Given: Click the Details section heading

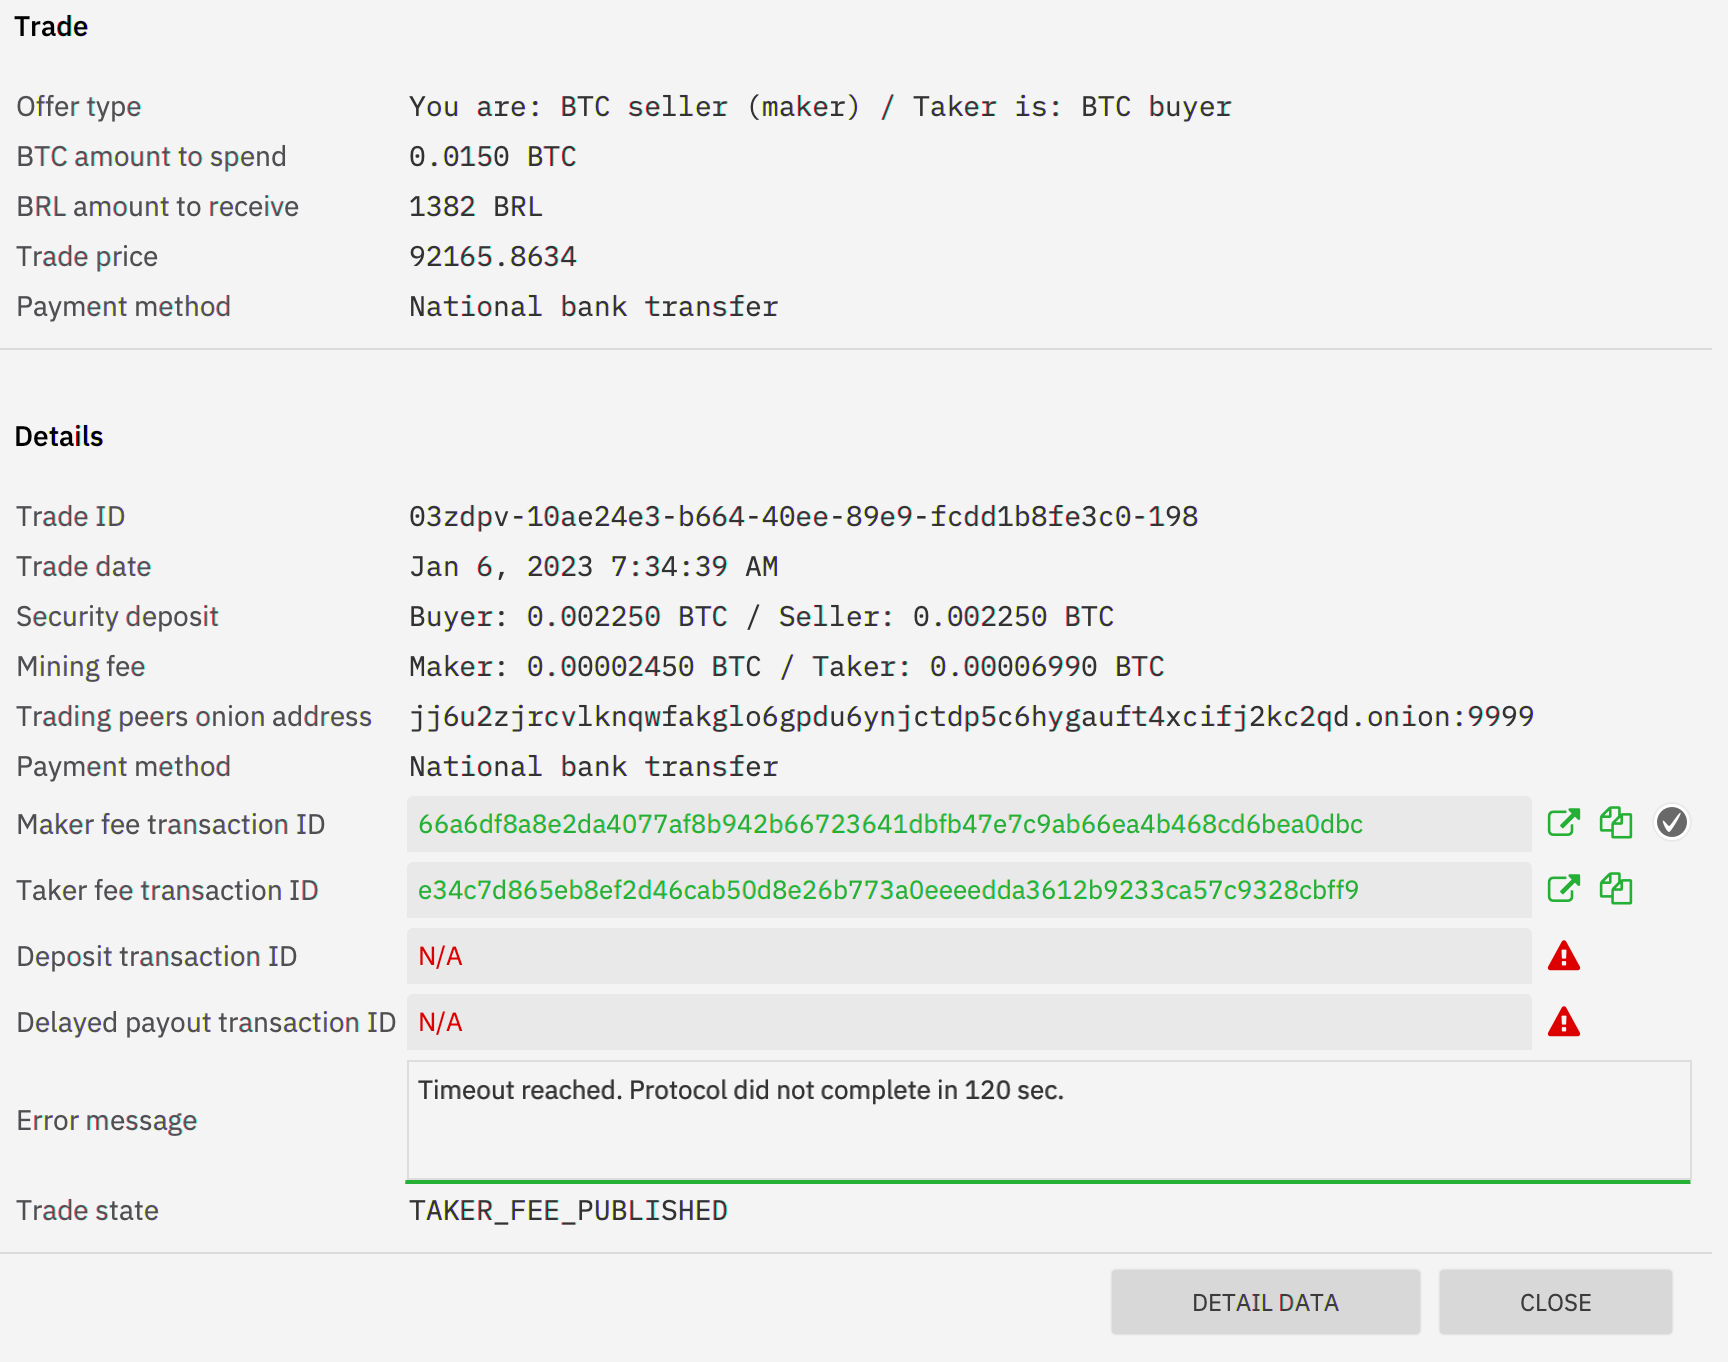Looking at the screenshot, I should [58, 436].
